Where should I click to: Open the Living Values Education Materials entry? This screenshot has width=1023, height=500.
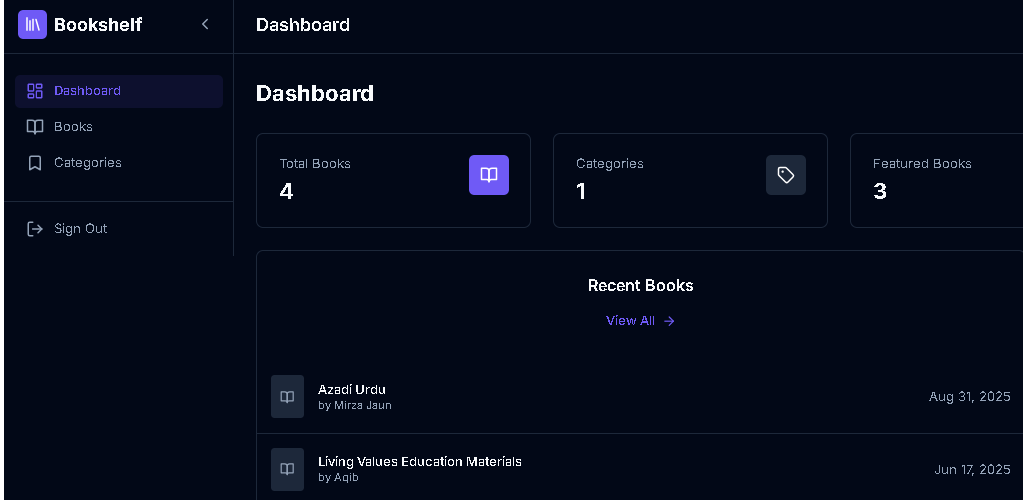point(420,461)
